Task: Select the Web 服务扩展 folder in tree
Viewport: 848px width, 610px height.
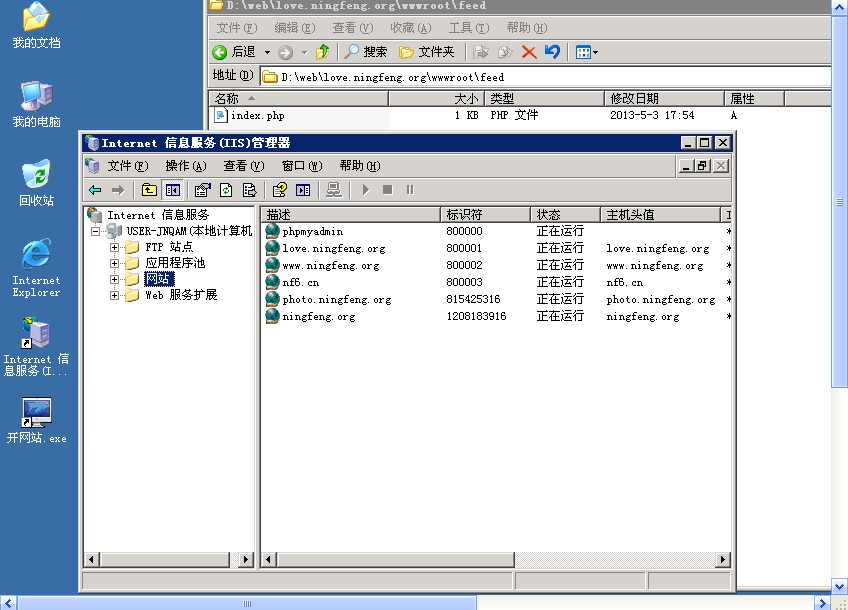Action: coord(181,295)
